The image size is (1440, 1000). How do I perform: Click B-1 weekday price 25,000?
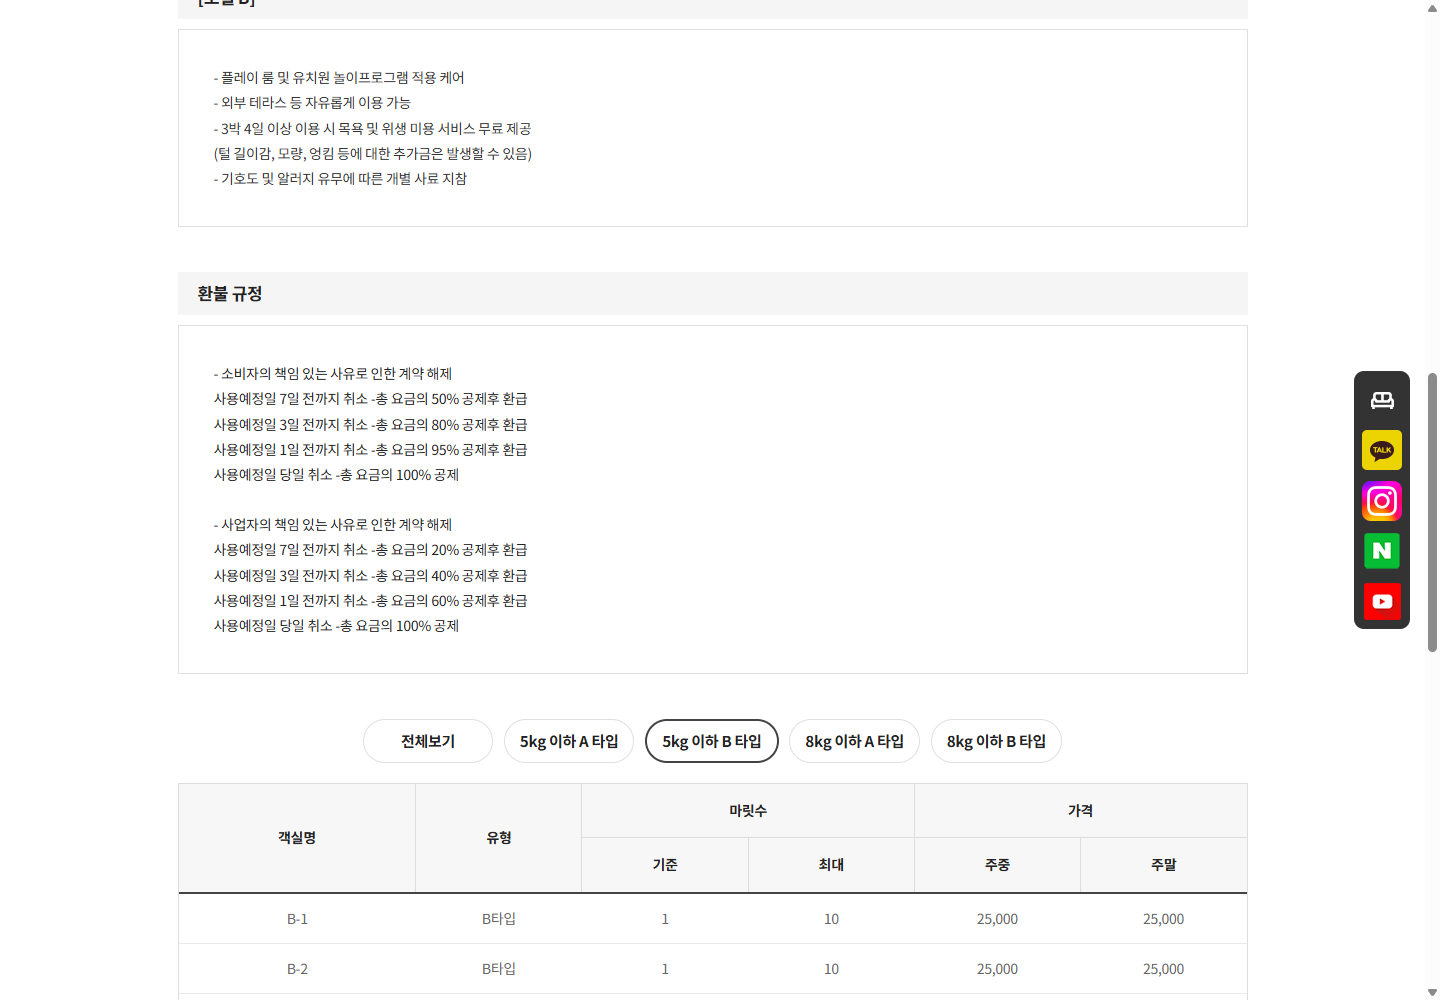point(998,919)
